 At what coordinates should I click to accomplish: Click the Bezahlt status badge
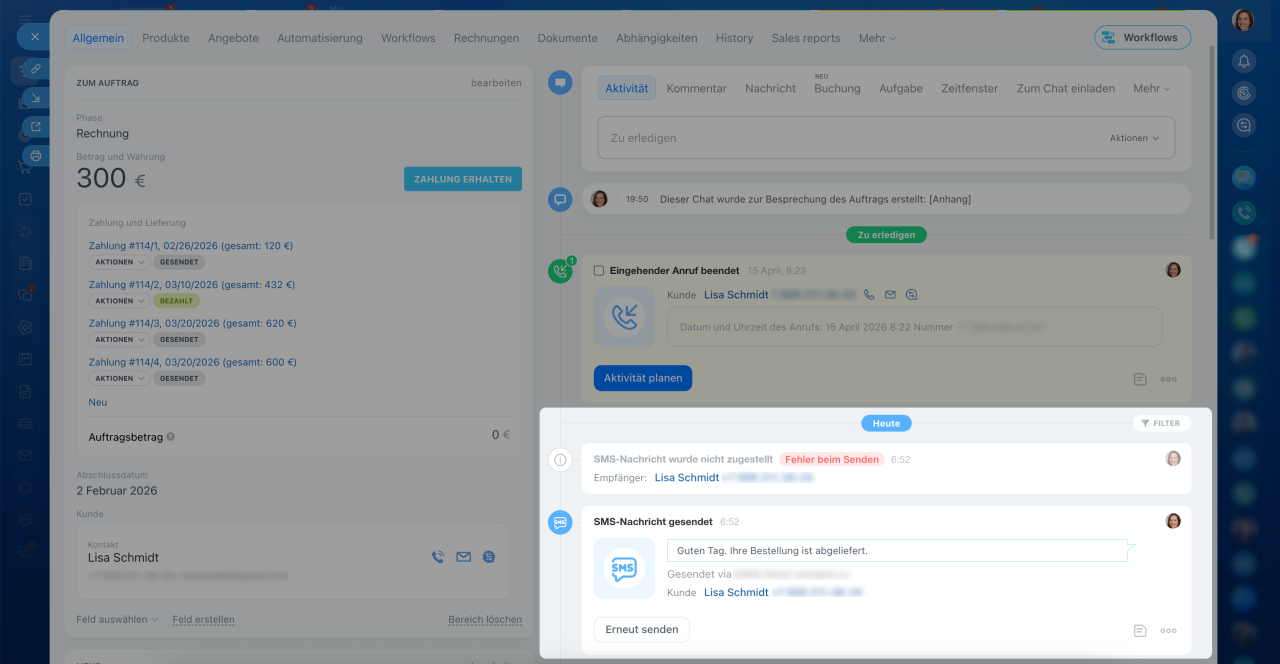pyautogui.click(x=177, y=301)
